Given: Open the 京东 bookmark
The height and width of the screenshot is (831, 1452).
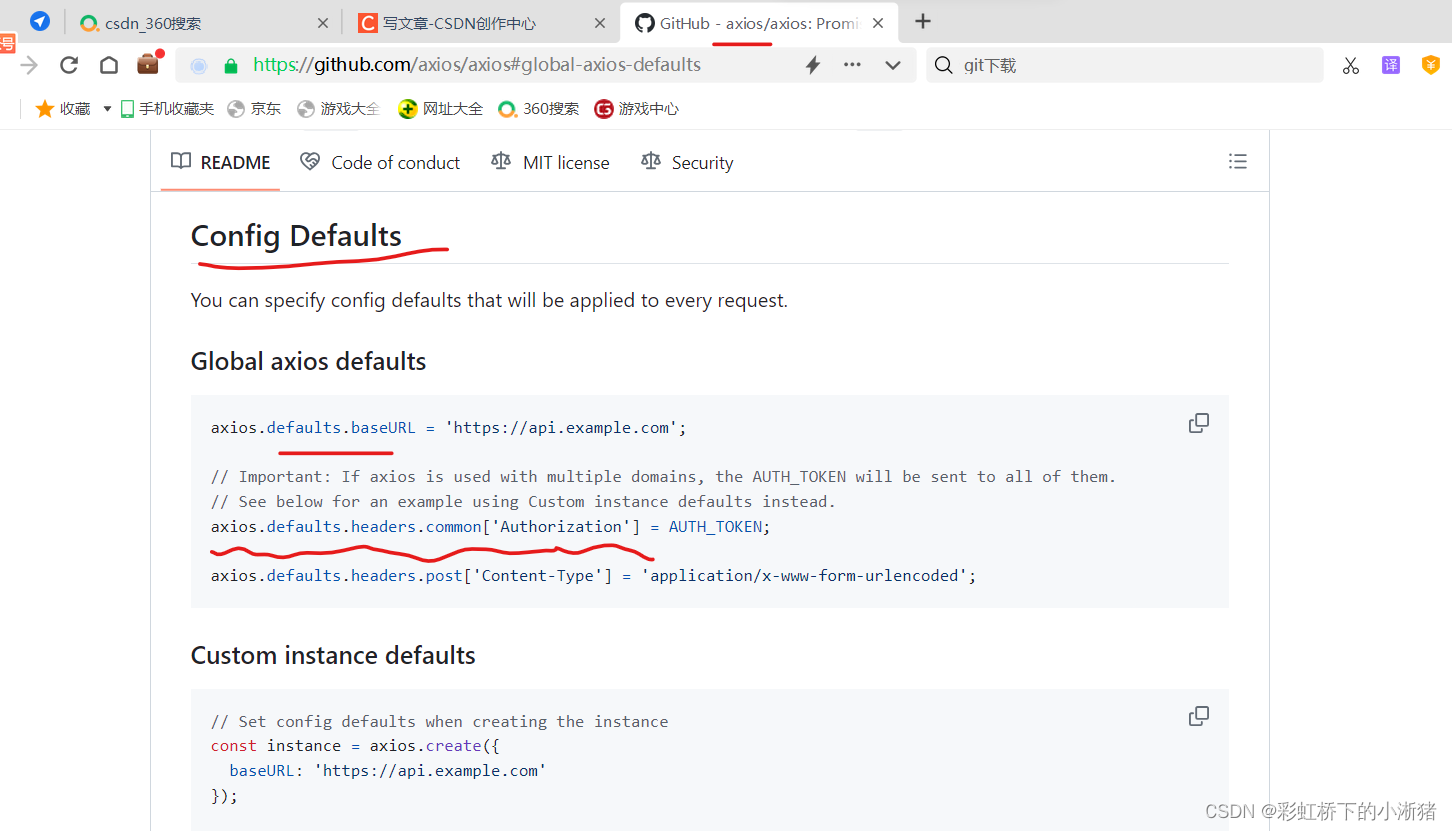Looking at the screenshot, I should (x=254, y=109).
